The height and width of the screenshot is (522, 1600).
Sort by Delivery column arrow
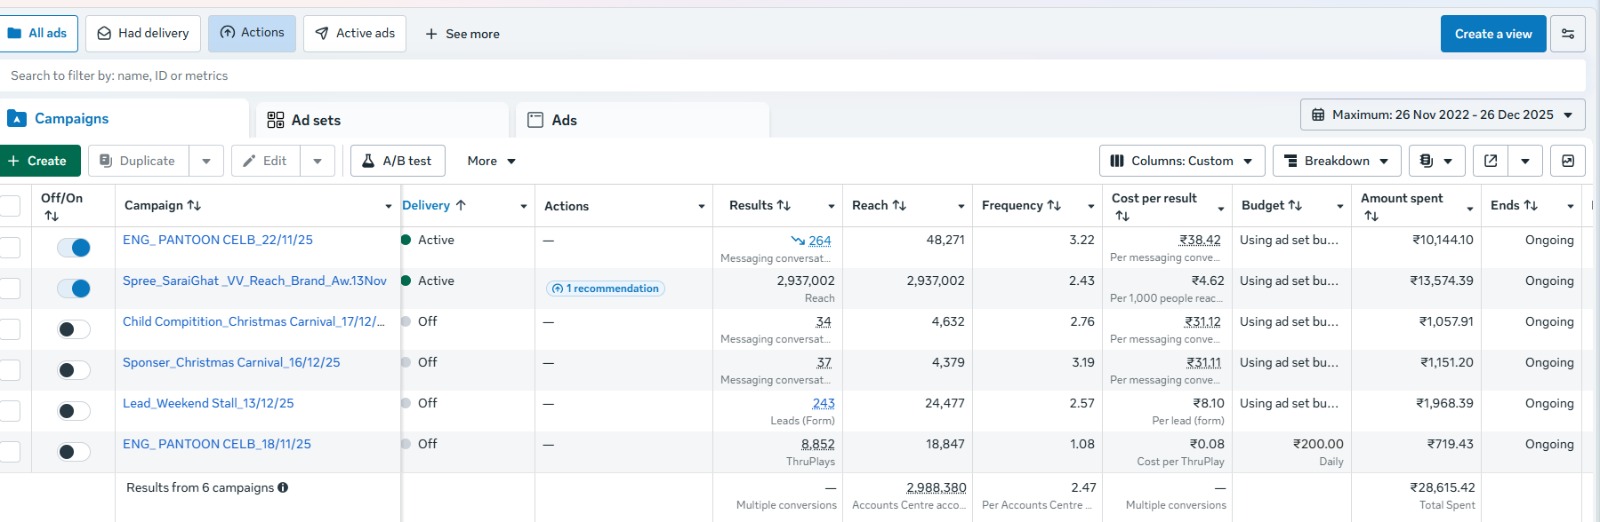coord(460,205)
